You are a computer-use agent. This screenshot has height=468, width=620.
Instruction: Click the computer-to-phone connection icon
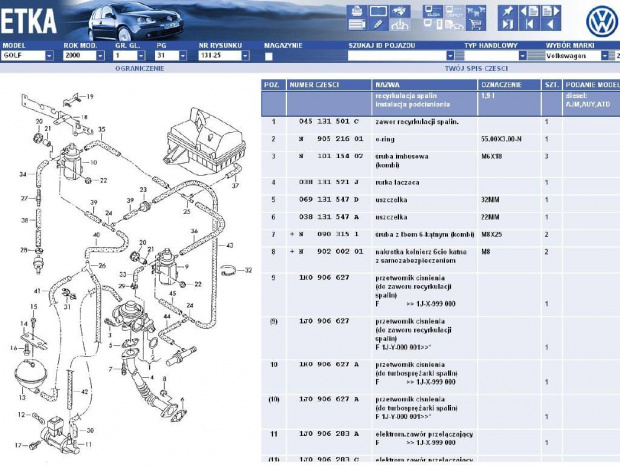click(x=433, y=25)
